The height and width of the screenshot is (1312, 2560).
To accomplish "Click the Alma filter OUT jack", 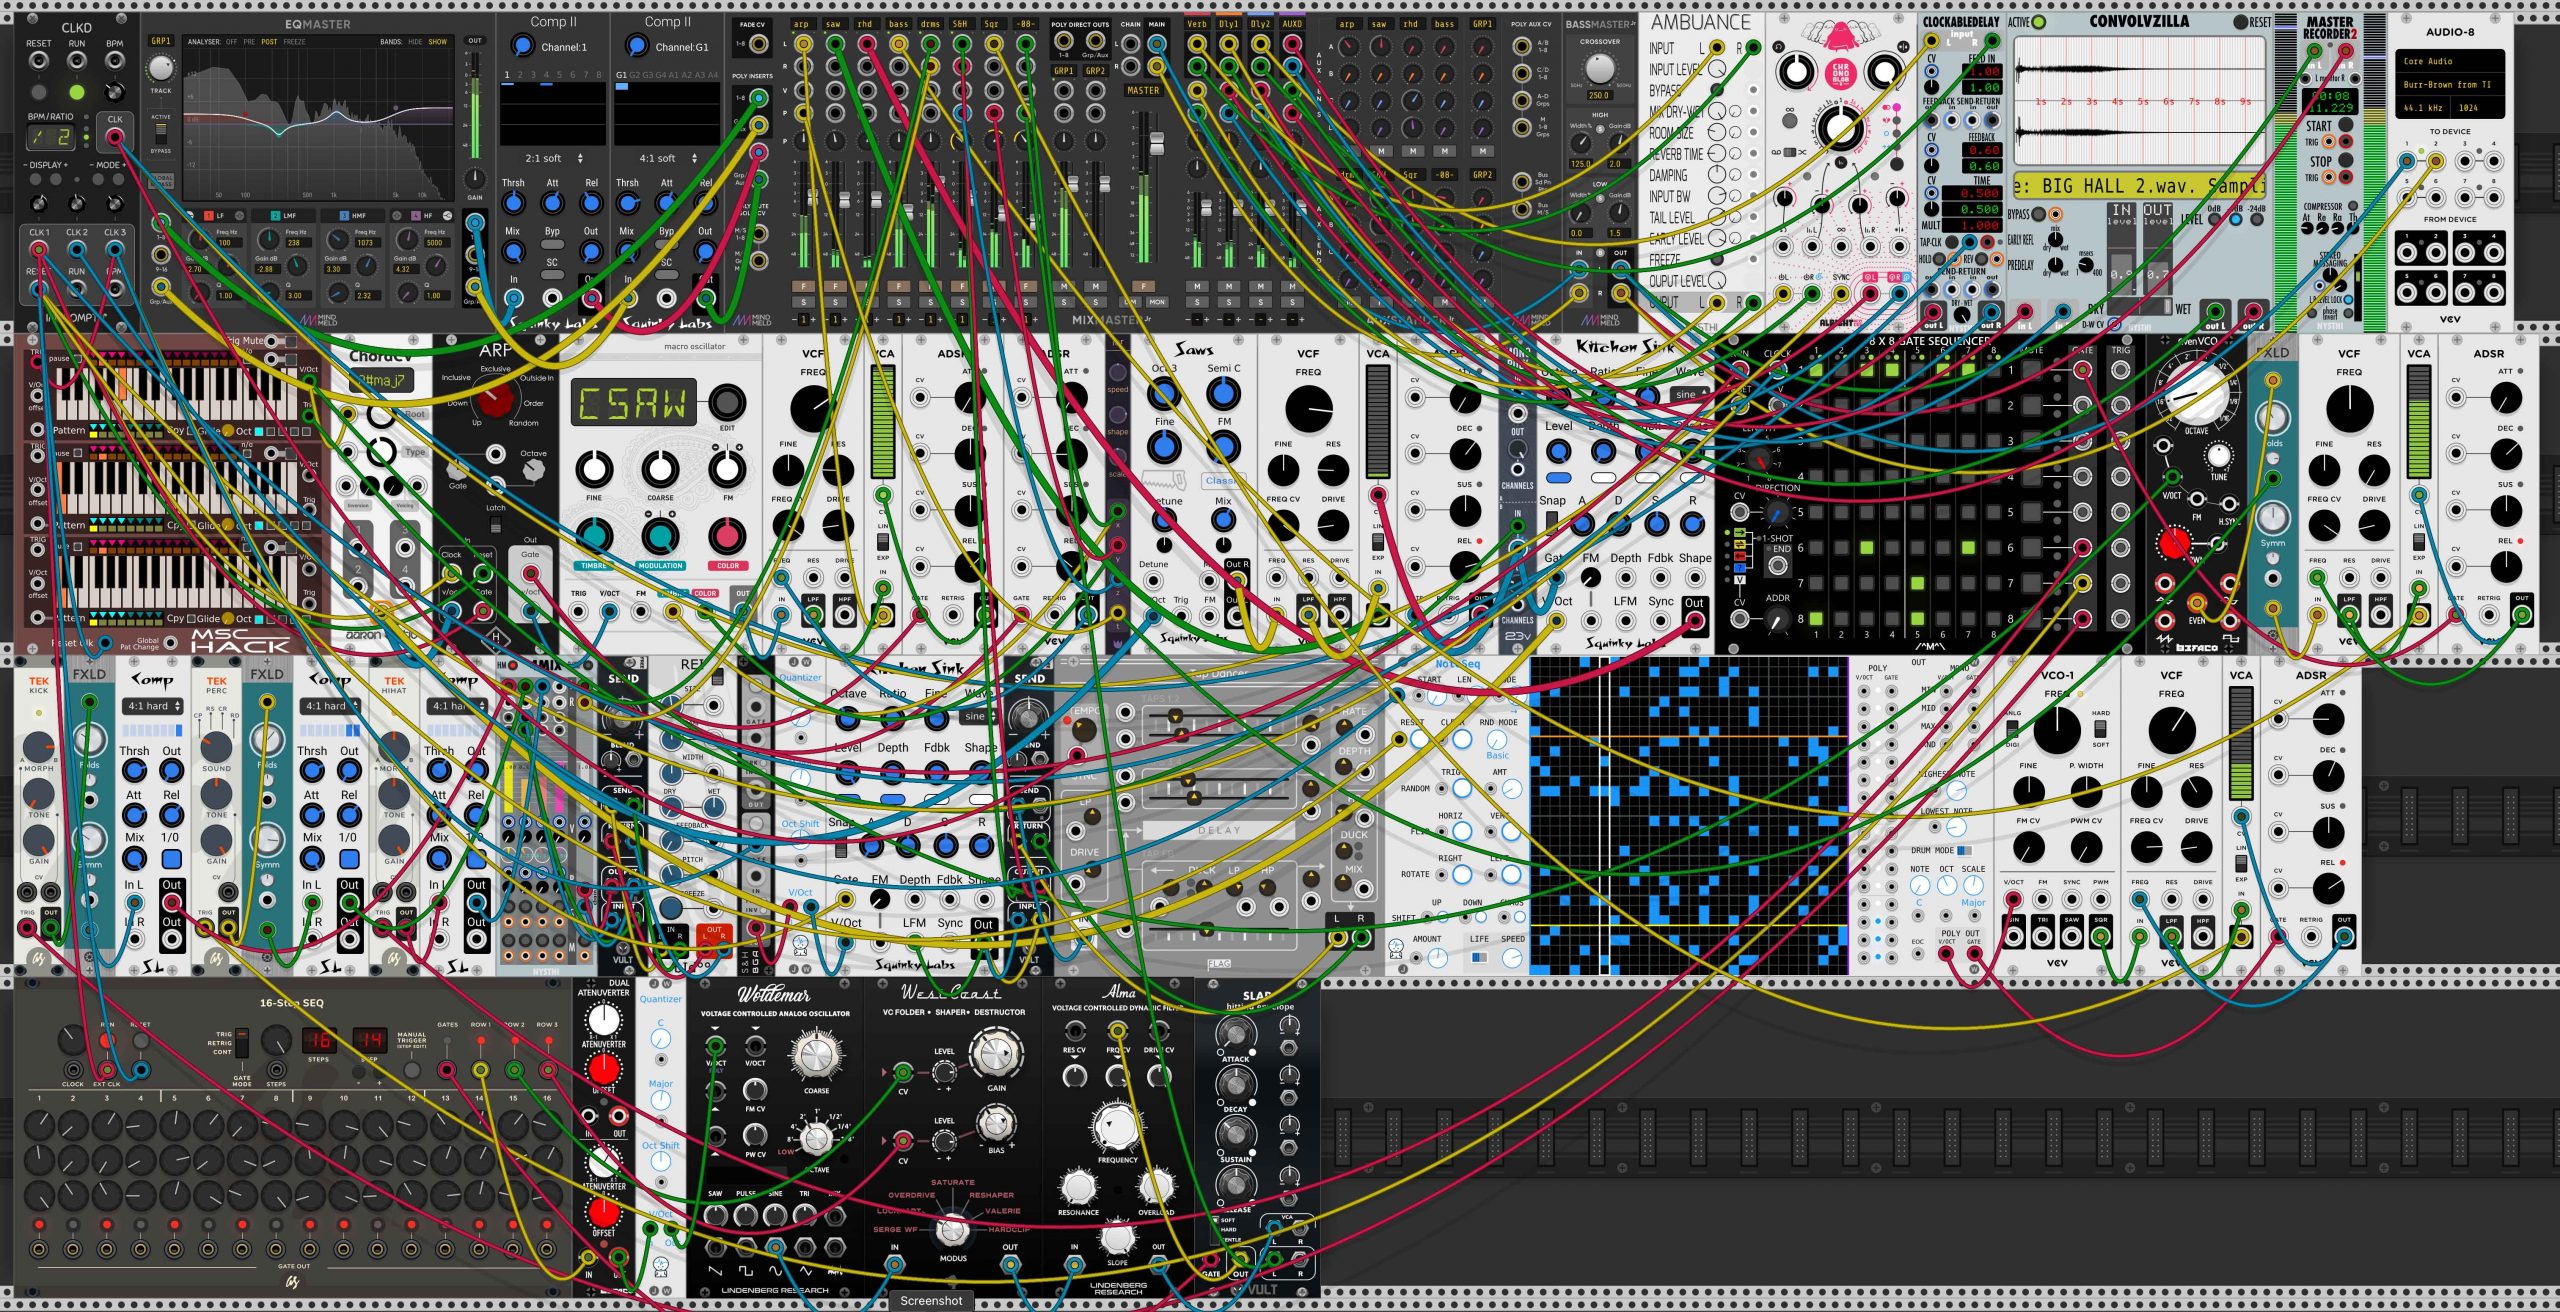I will tap(1158, 1264).
